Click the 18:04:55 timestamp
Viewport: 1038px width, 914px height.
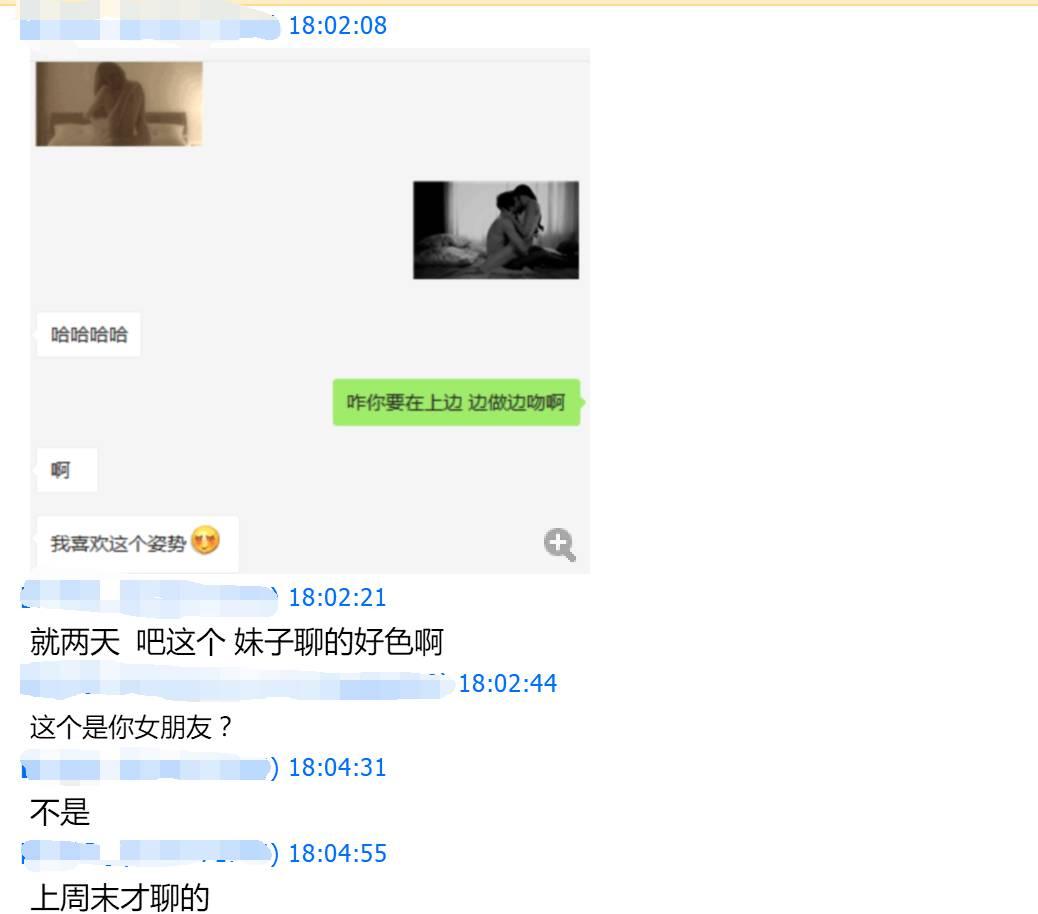tap(338, 854)
